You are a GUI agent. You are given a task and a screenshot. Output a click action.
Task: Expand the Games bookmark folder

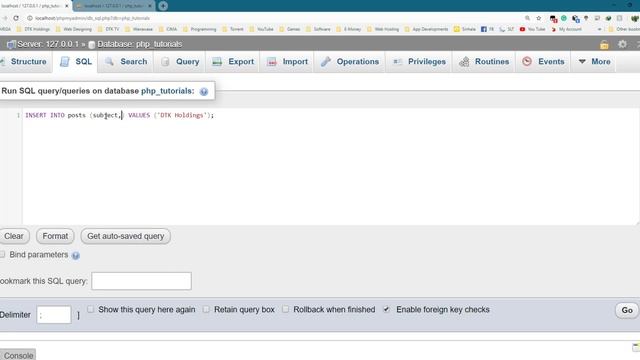(289, 29)
